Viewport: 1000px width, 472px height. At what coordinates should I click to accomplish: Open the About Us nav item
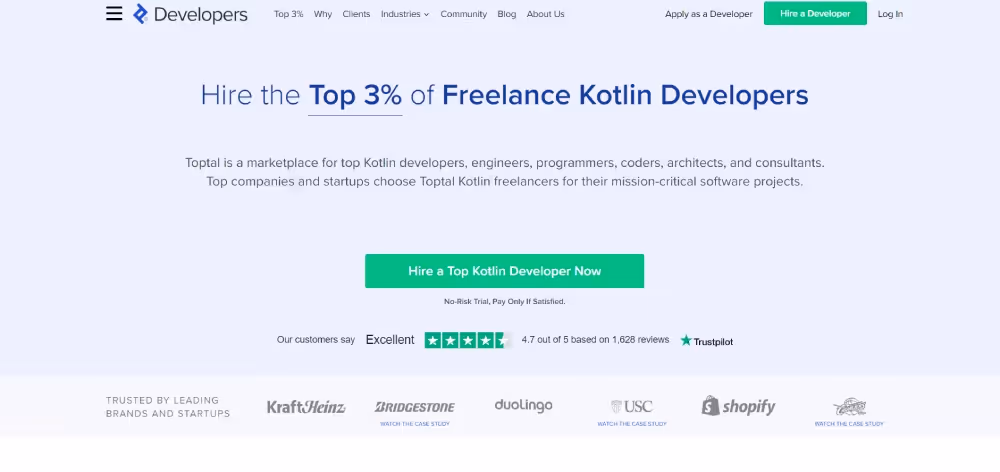coord(545,14)
